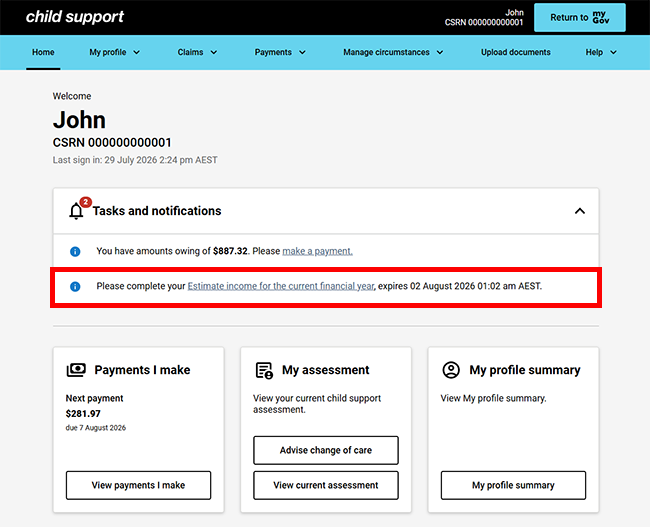Click the My profile summary button

[x=513, y=485]
